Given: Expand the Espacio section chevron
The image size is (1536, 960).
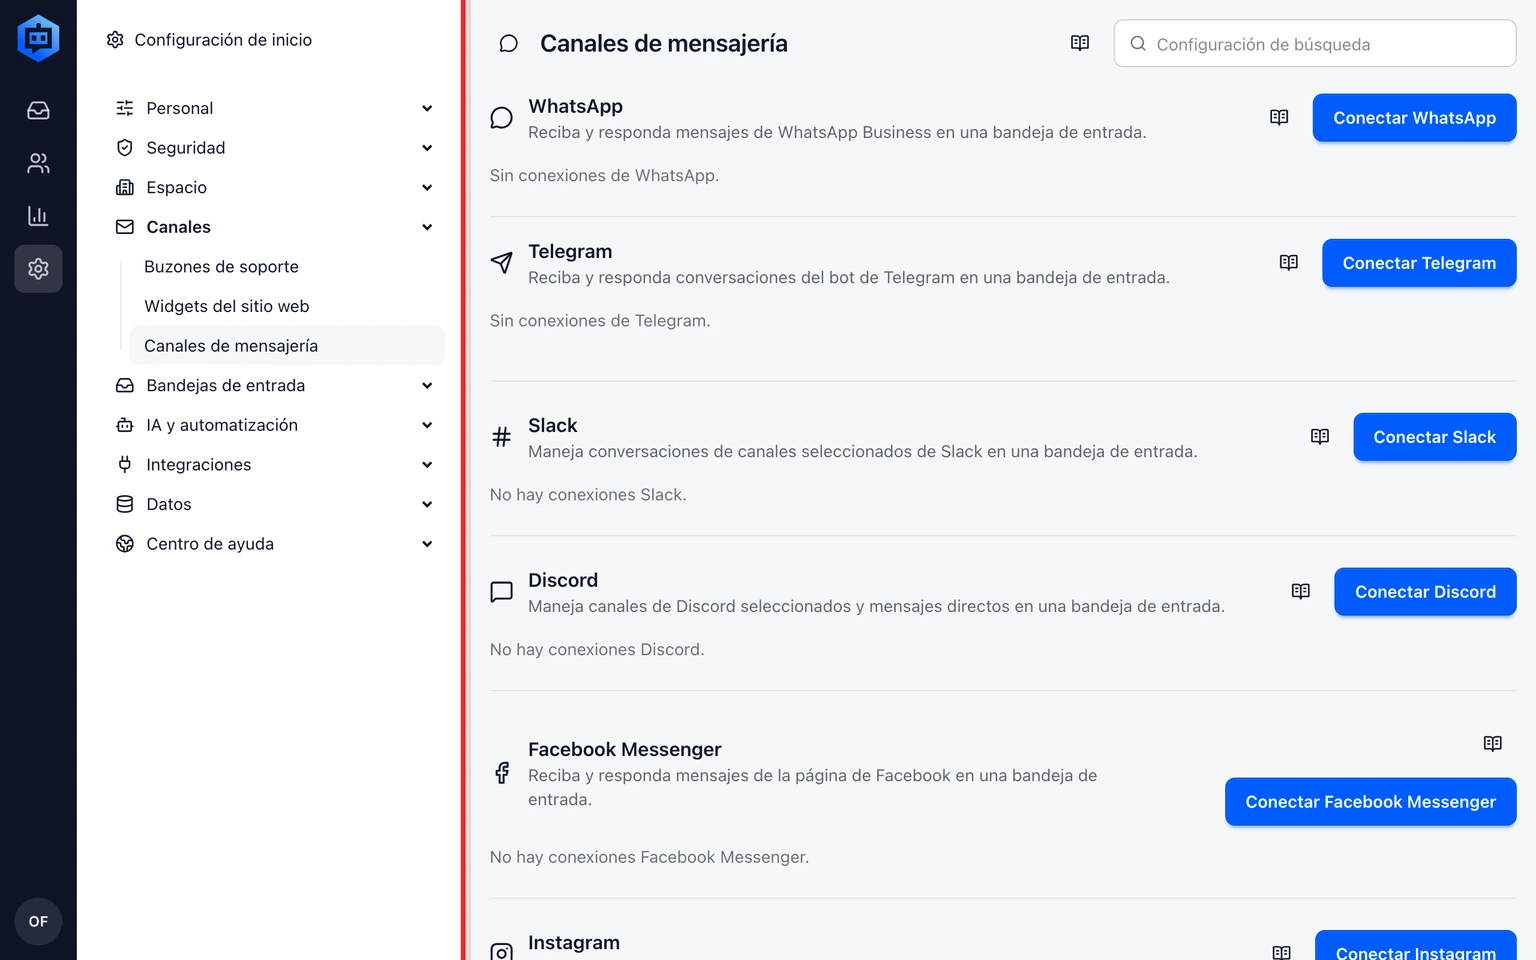Looking at the screenshot, I should point(427,187).
